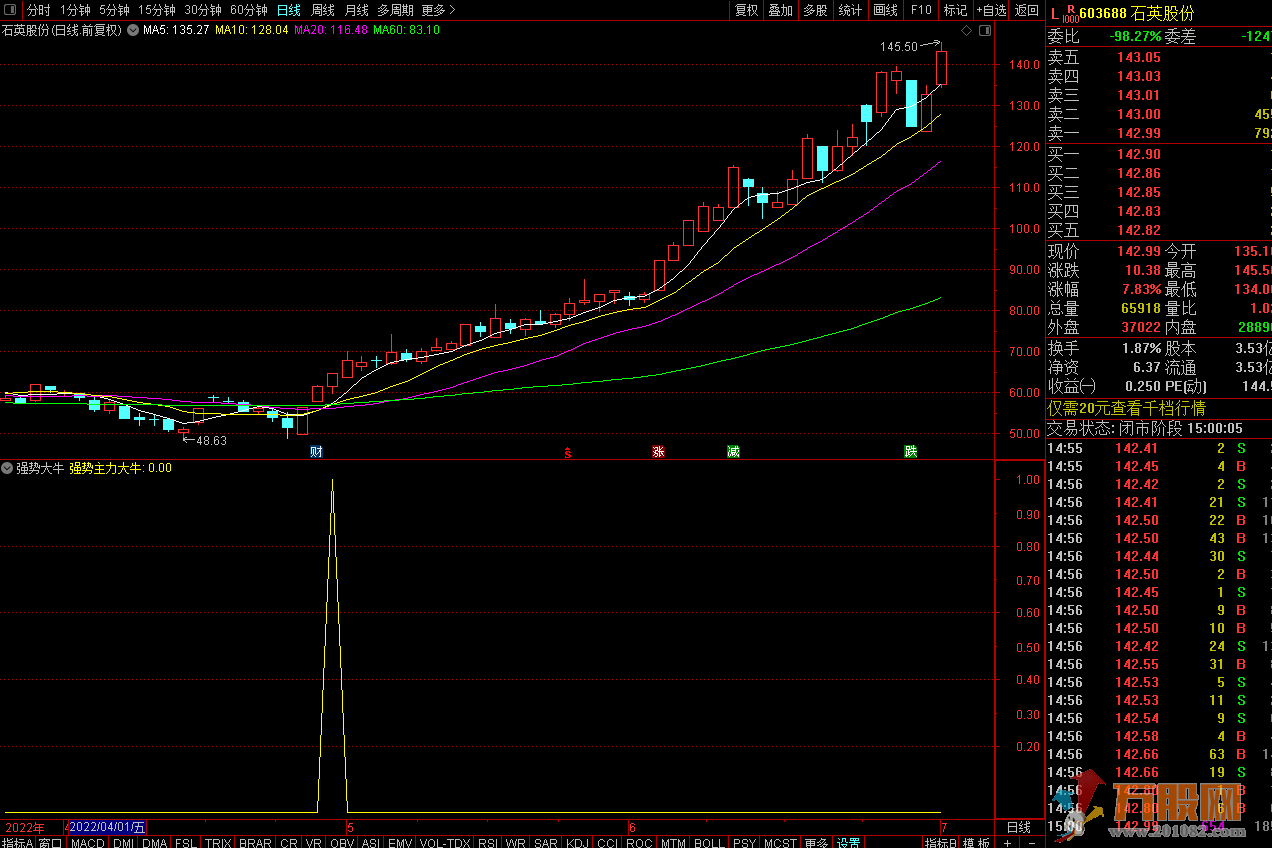The image size is (1272, 848).
Task: Switch to 15分钟 period
Action: click(x=157, y=10)
